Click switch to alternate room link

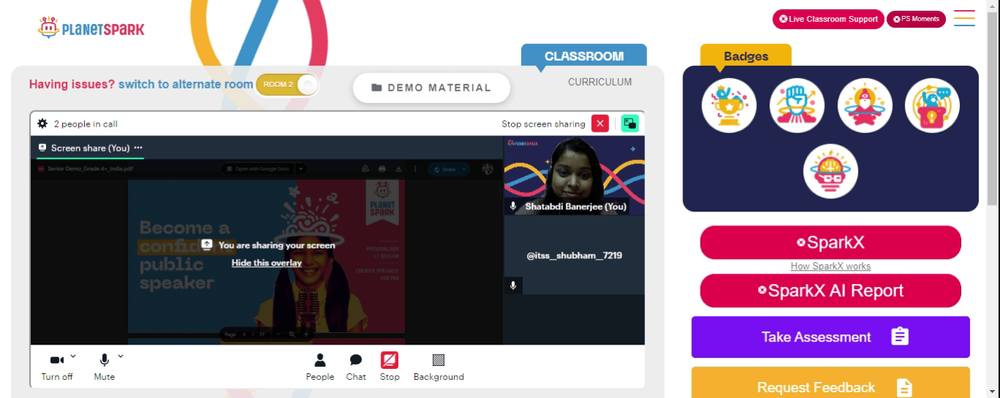click(x=186, y=84)
